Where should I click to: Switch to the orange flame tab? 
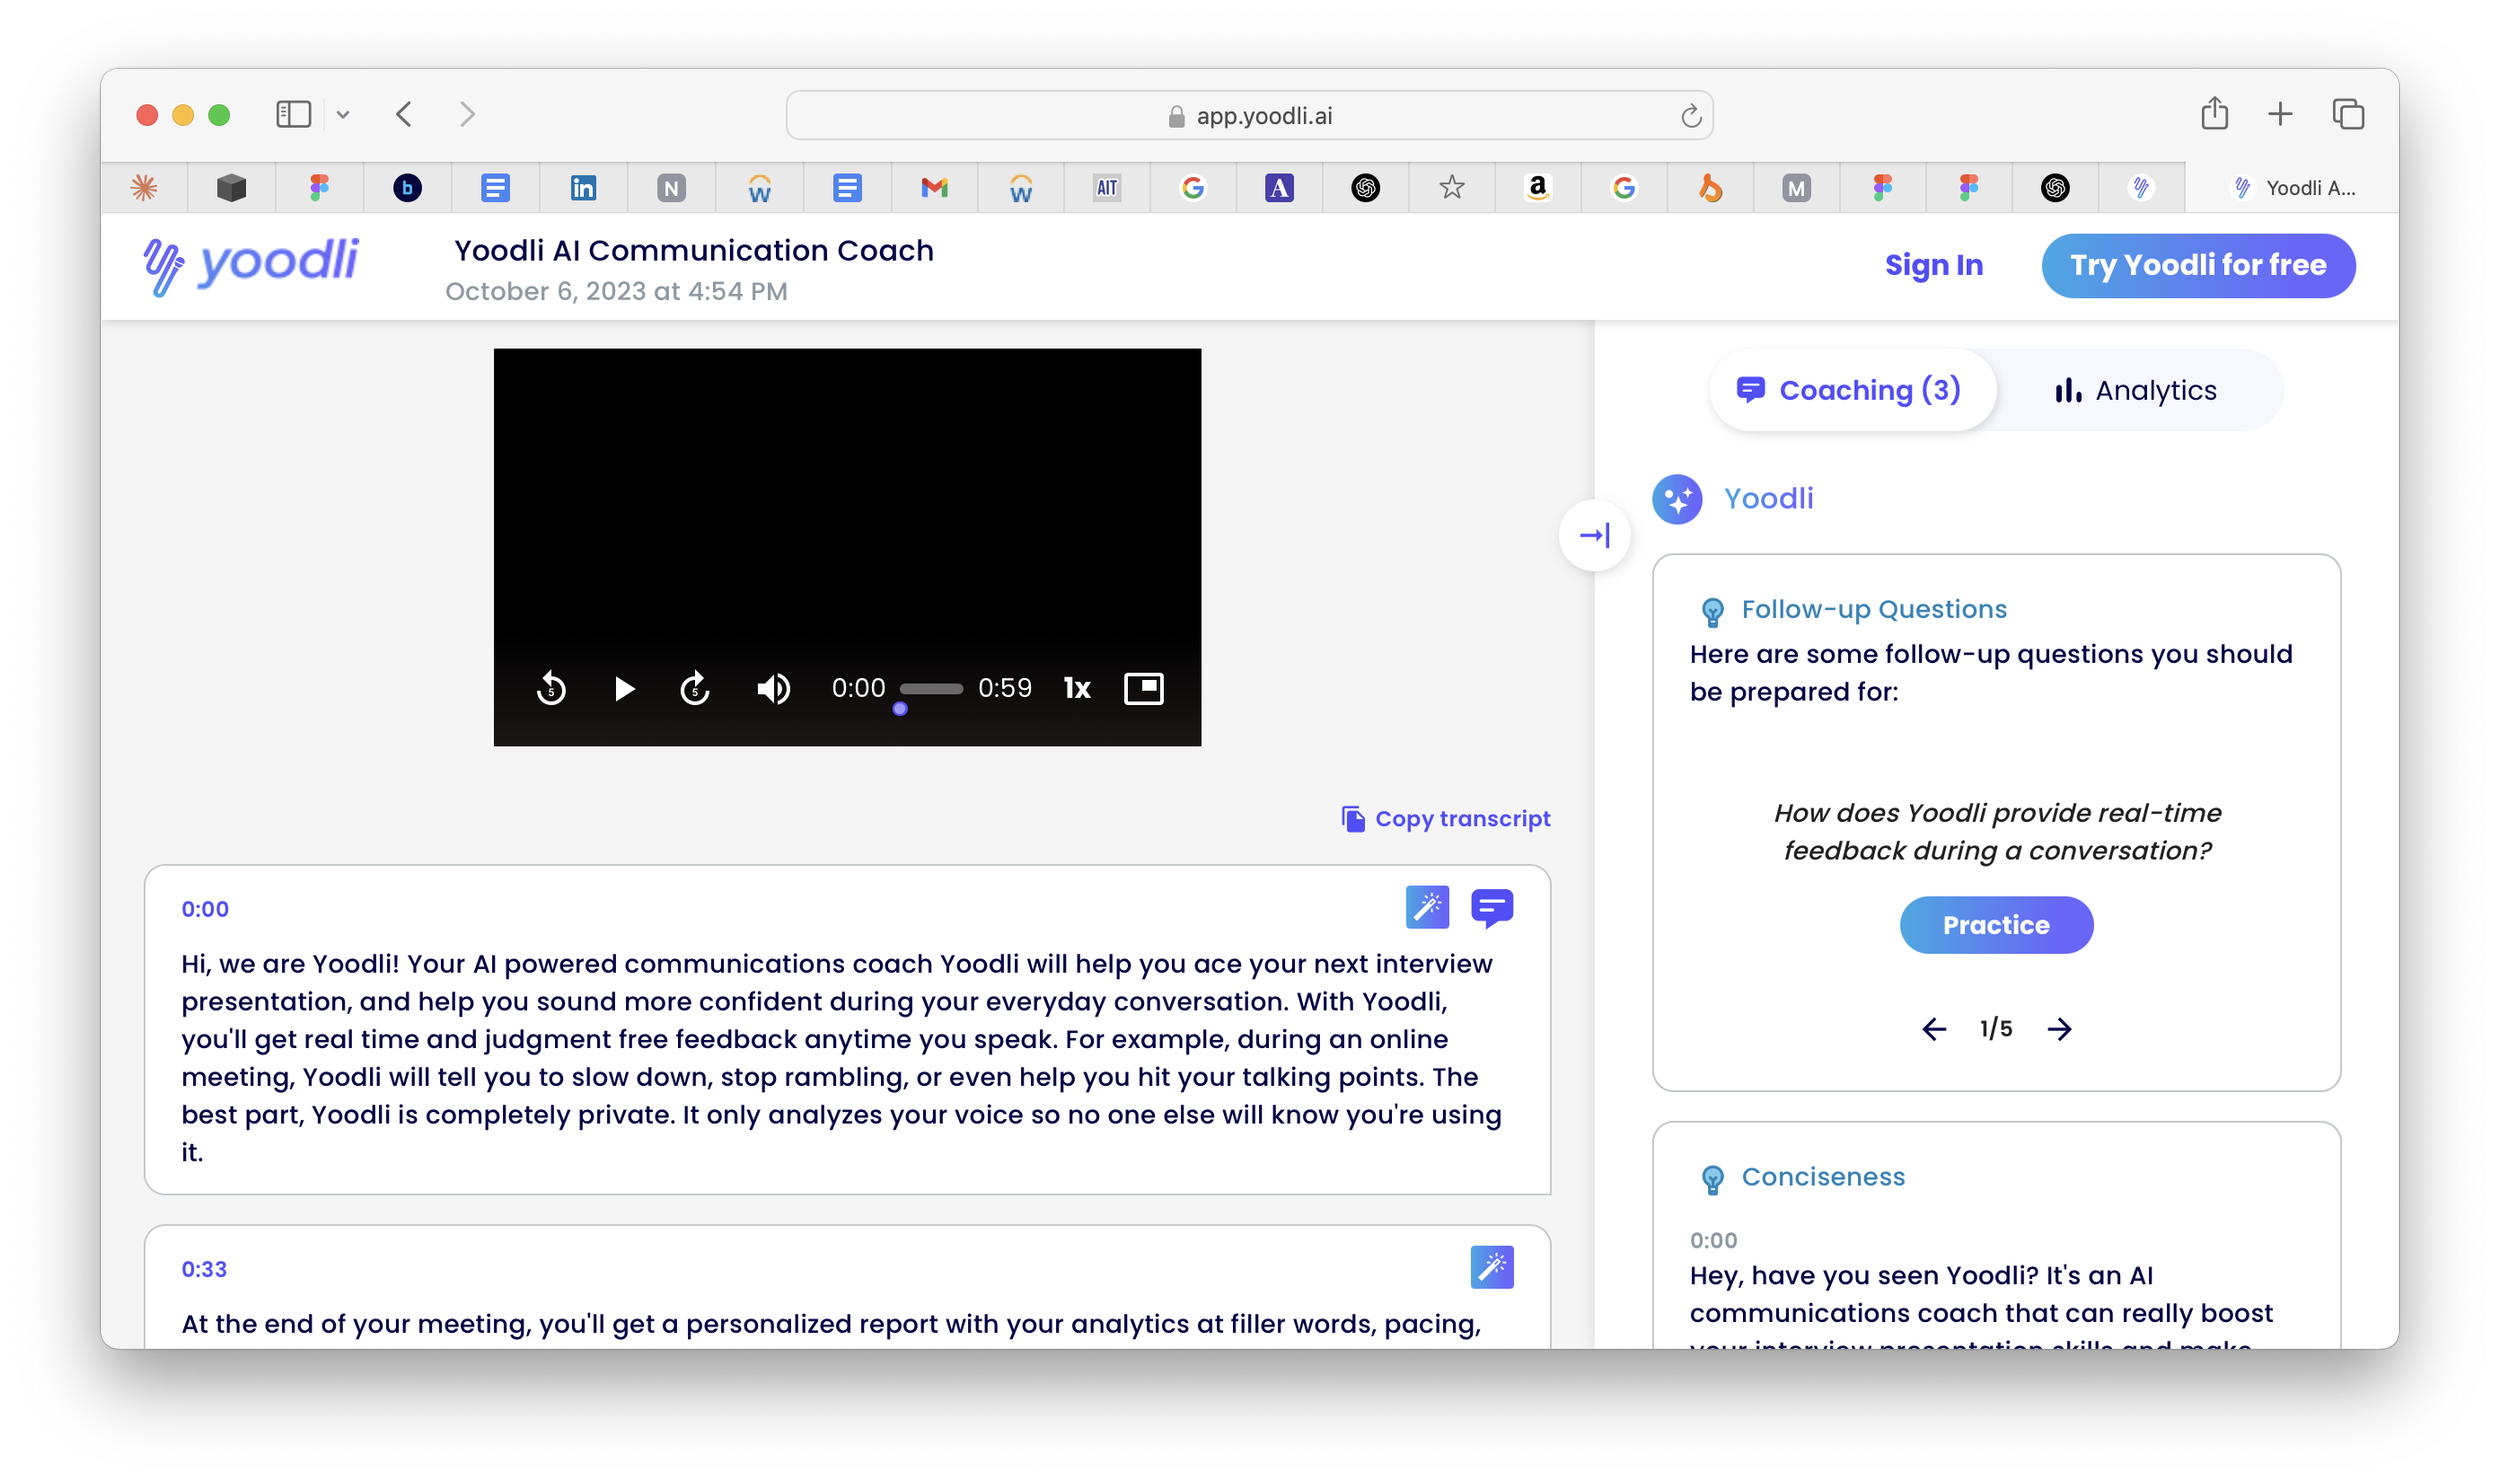pyautogui.click(x=1710, y=187)
